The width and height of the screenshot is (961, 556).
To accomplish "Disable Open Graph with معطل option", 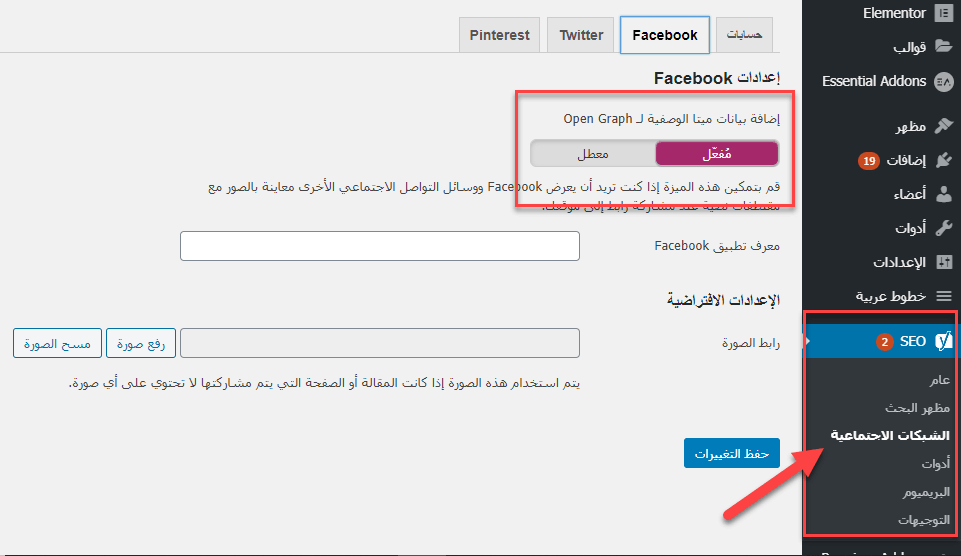I will point(593,154).
